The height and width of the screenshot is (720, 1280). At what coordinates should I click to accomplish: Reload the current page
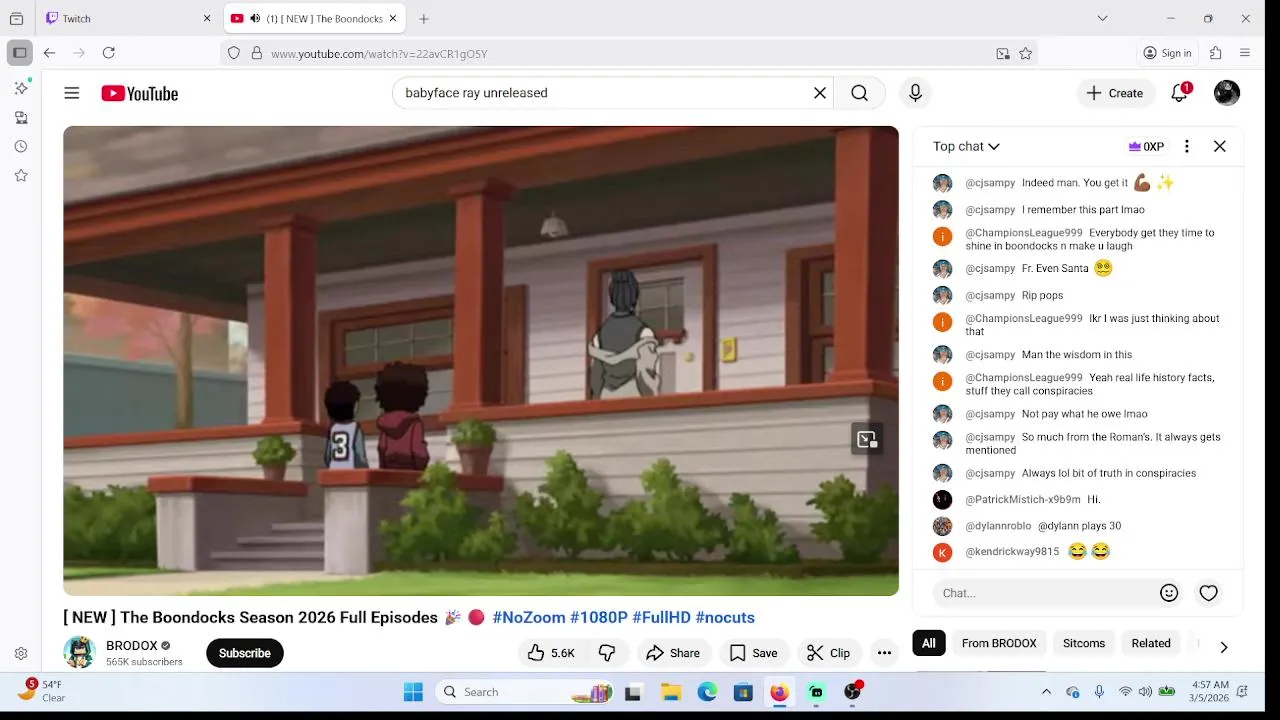[108, 53]
